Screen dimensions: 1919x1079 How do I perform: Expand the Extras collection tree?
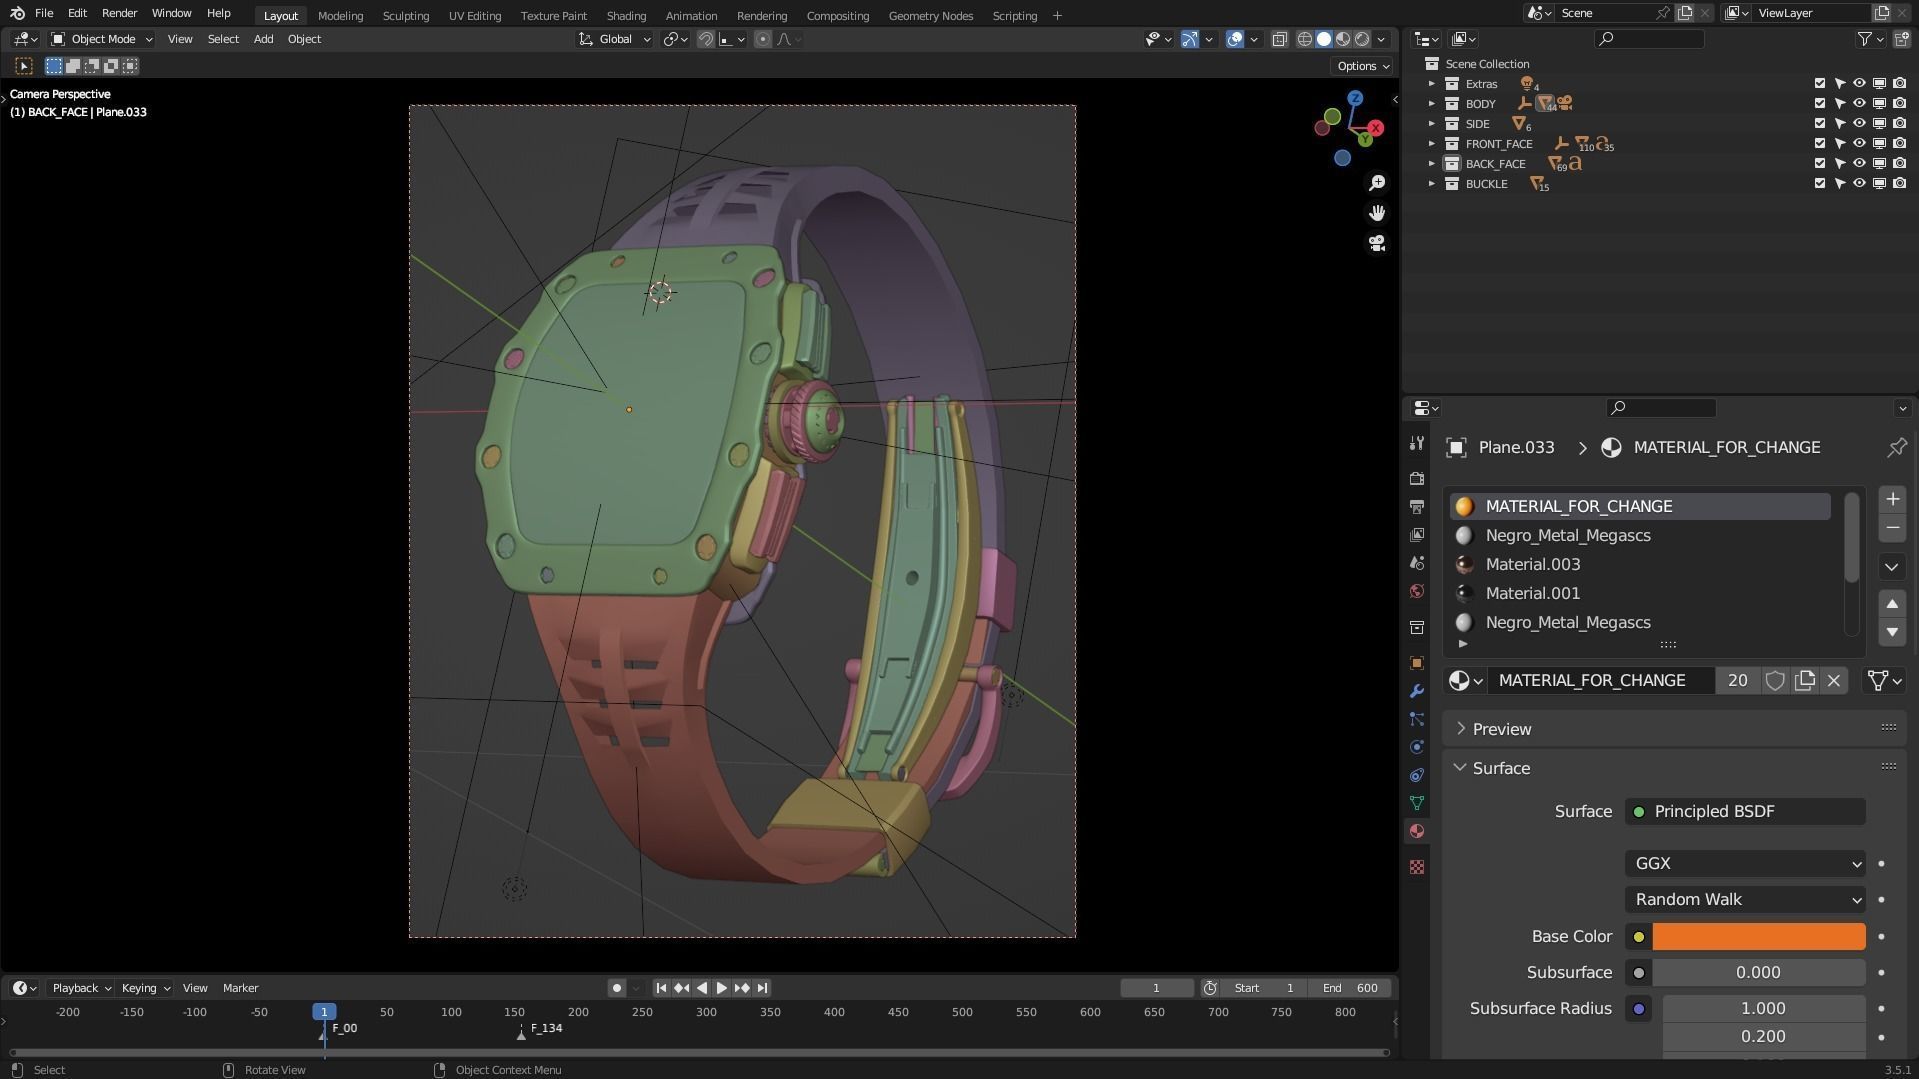pos(1431,83)
